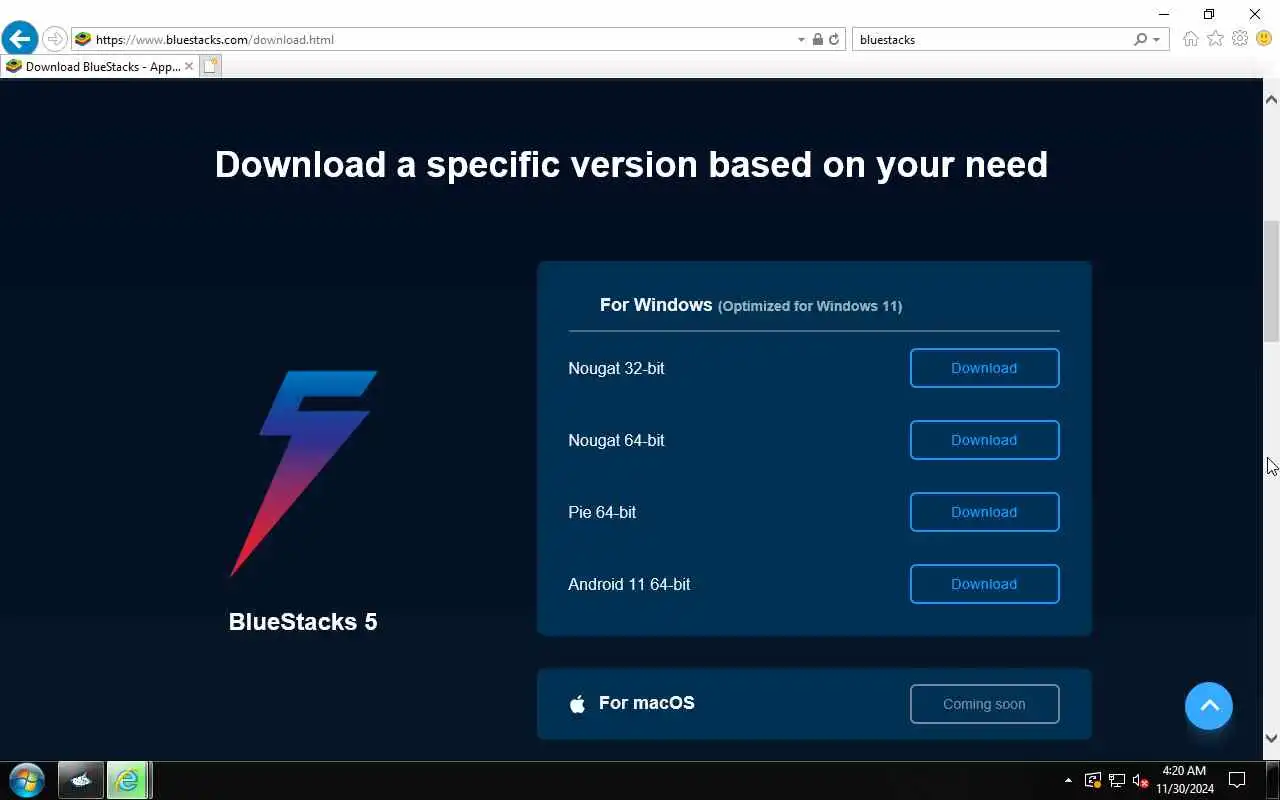Click the Nougat 32-bit label

[616, 368]
